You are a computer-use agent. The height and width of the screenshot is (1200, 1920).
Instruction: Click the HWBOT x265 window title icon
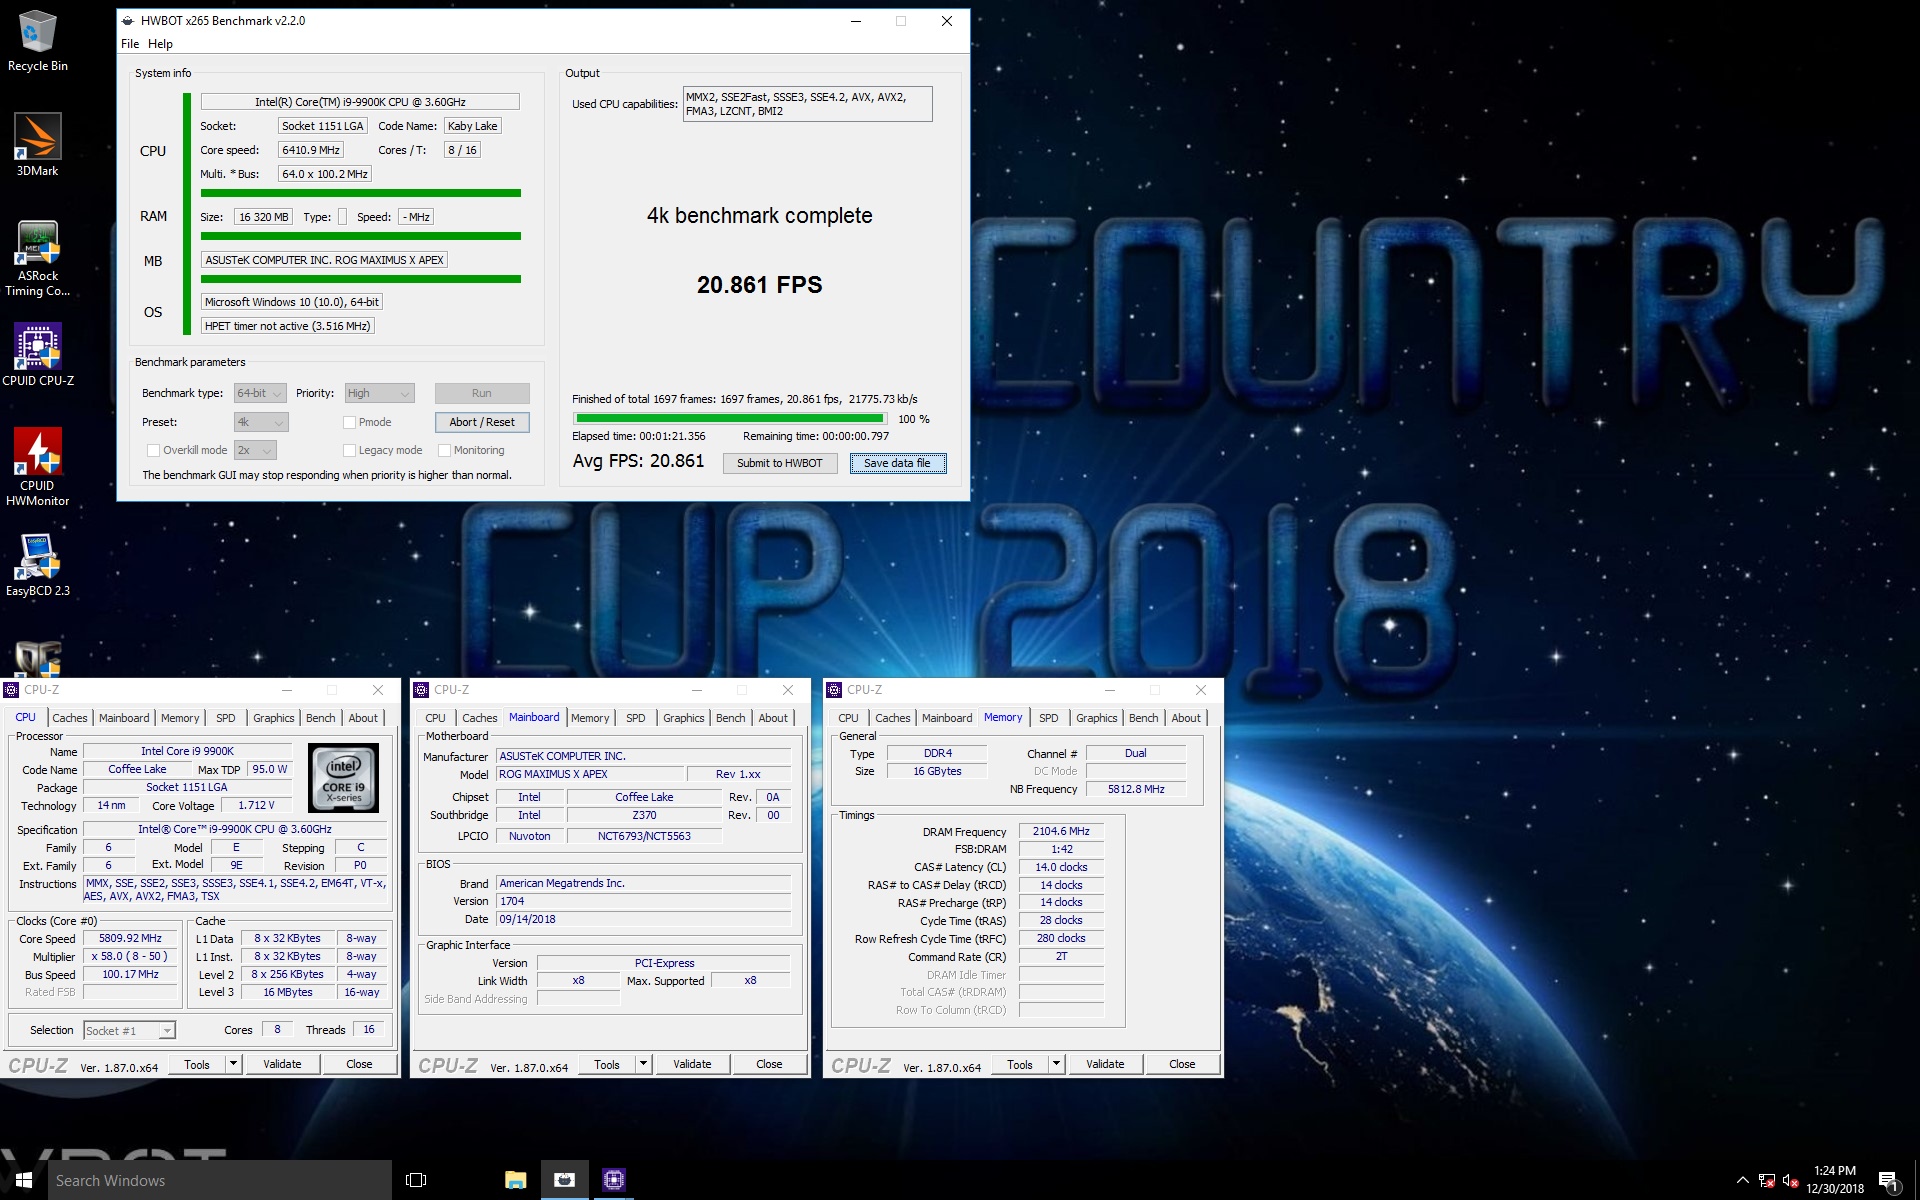[127, 20]
